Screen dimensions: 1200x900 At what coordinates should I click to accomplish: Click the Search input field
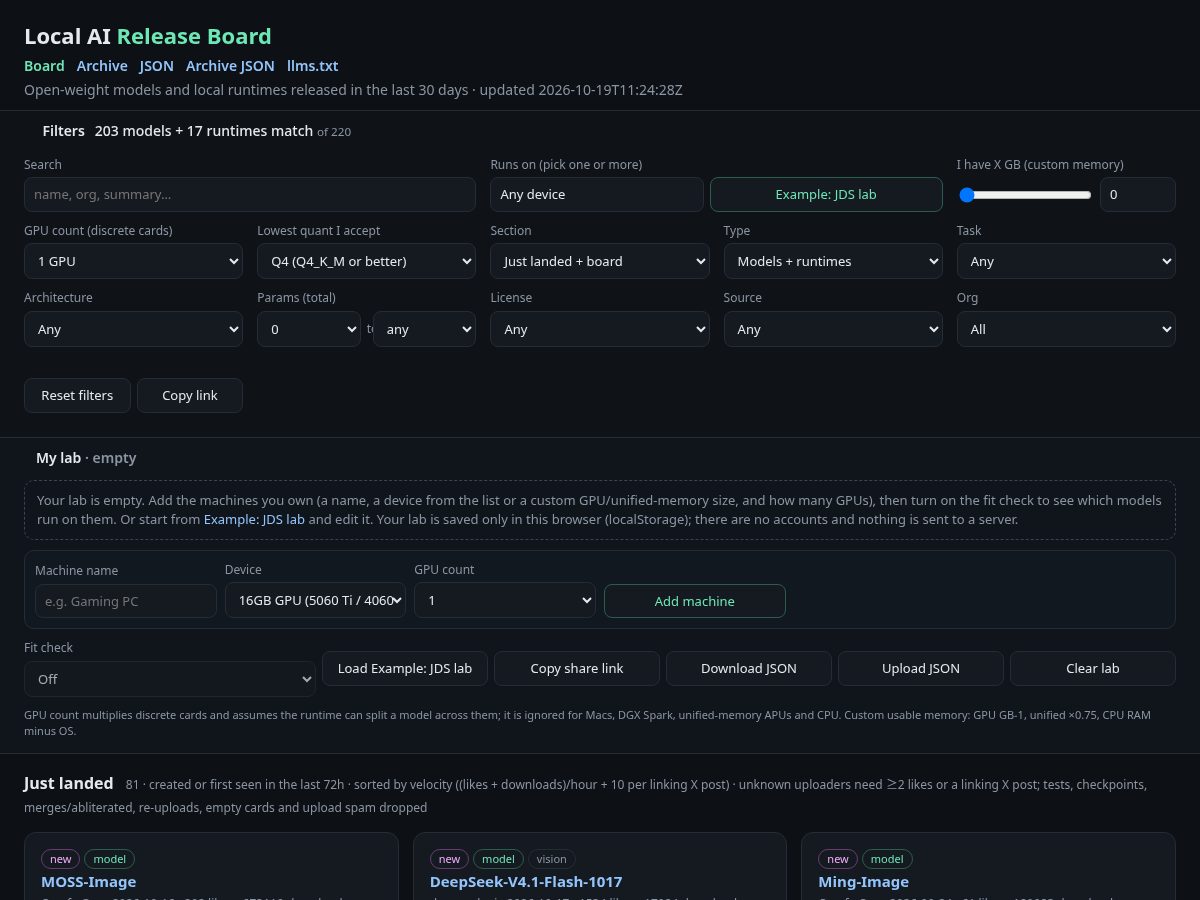(x=250, y=194)
